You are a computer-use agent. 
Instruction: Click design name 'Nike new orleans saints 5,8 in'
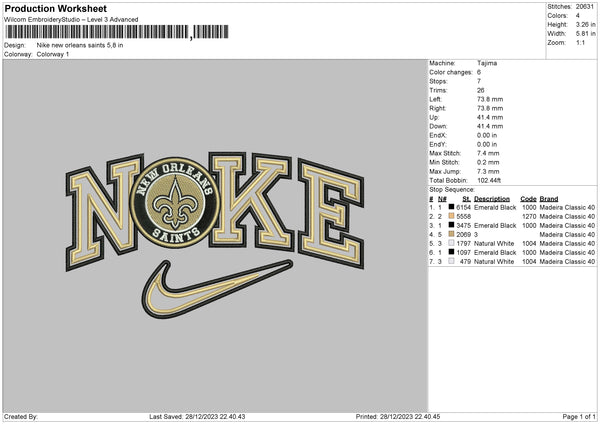point(80,45)
